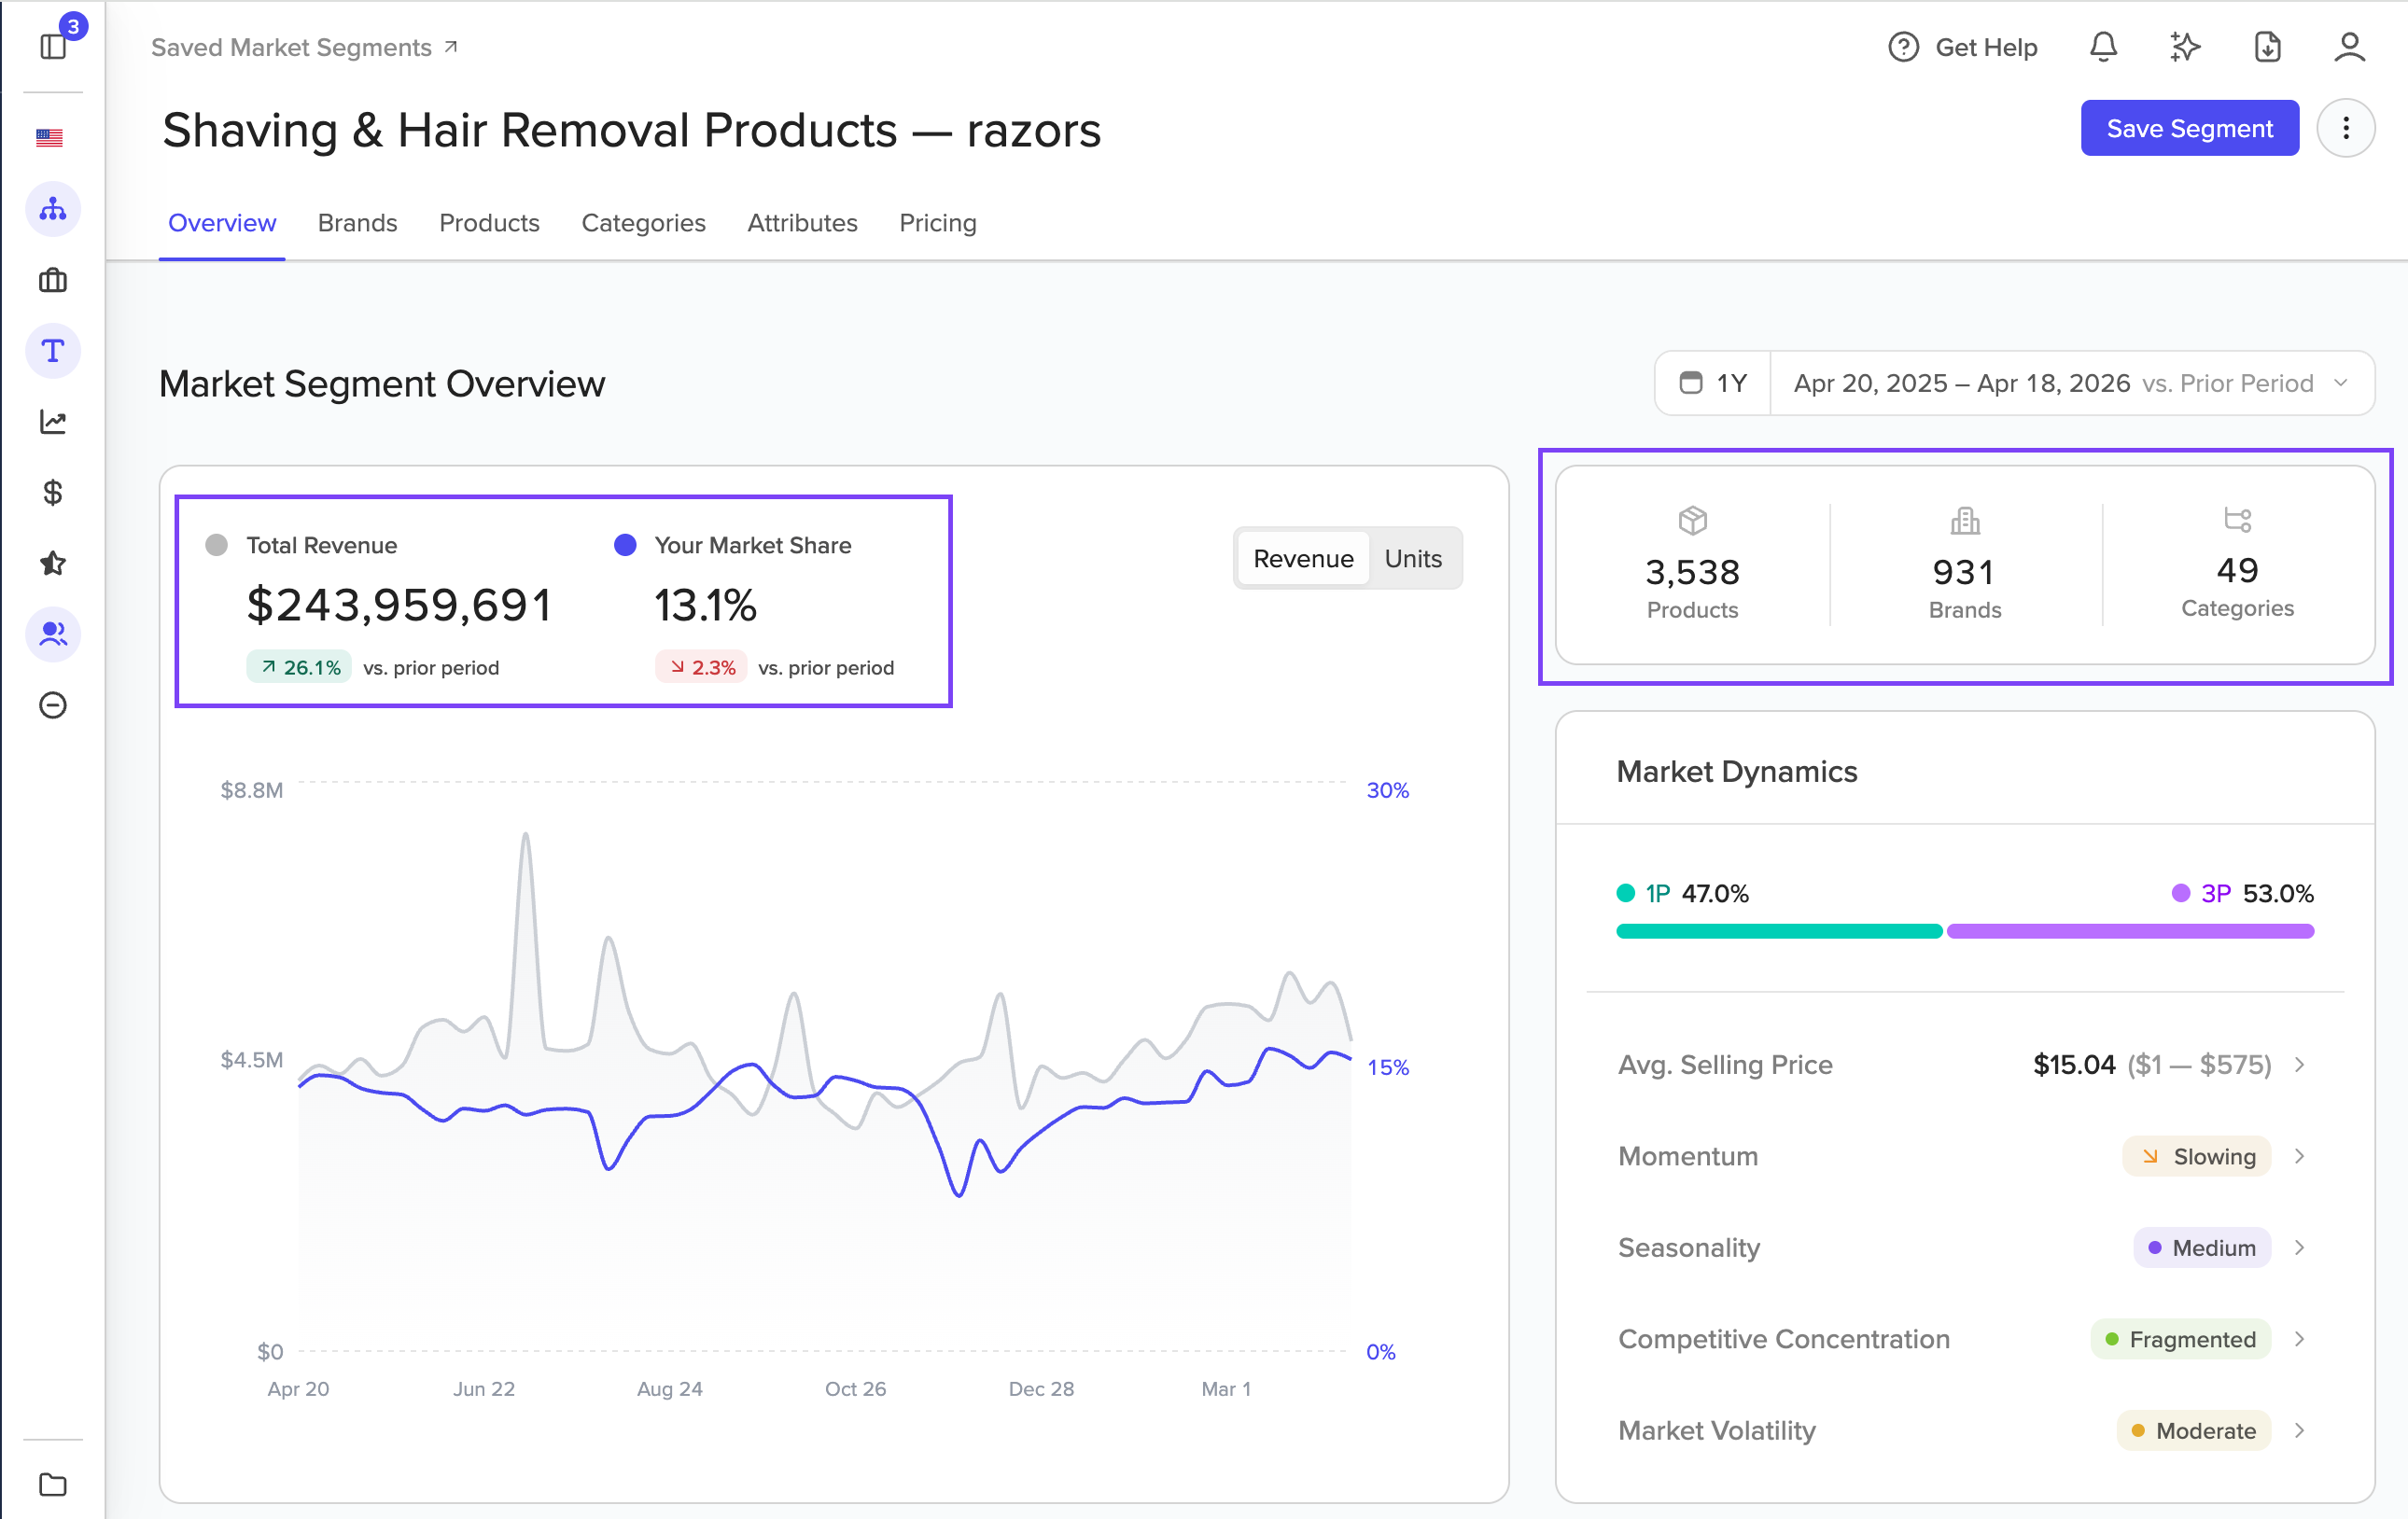Click the $243,959,691 total revenue value
The height and width of the screenshot is (1519, 2408).
399,605
